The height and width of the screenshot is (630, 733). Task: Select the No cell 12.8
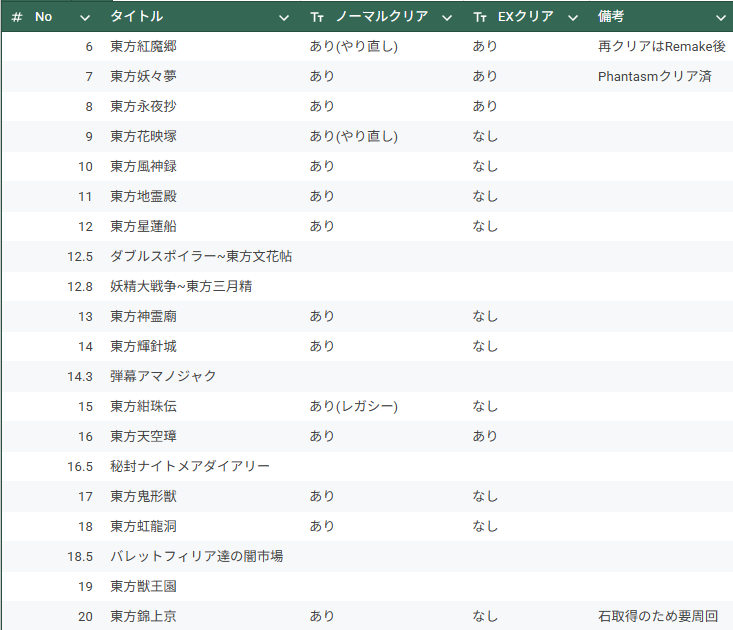[x=80, y=286]
